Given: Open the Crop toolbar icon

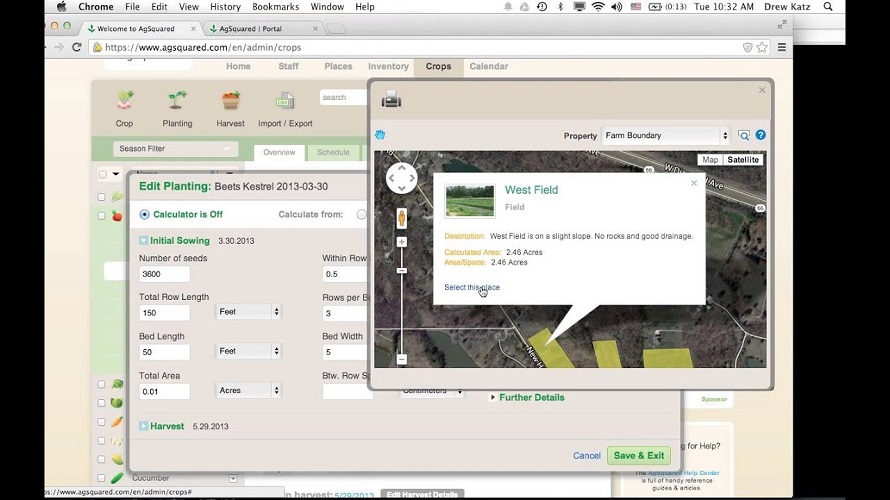Looking at the screenshot, I should pyautogui.click(x=125, y=100).
